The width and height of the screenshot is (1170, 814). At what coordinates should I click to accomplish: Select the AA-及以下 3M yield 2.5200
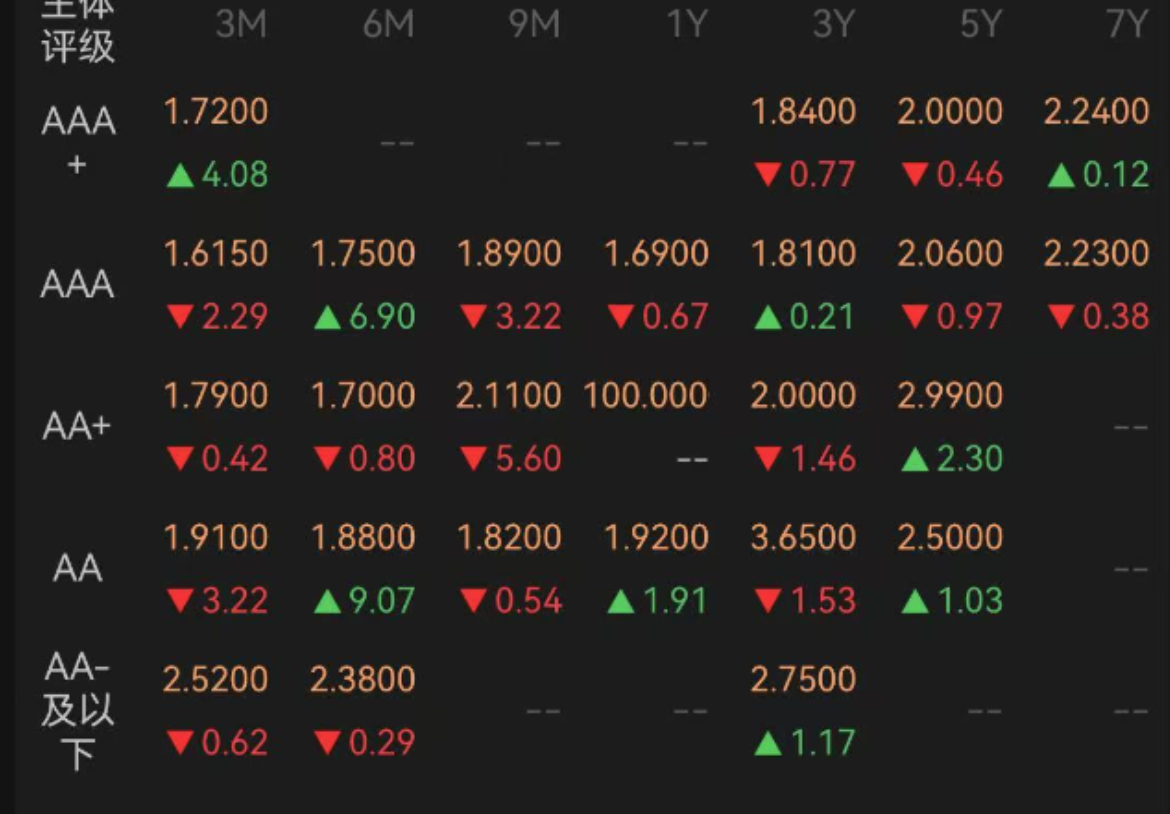(216, 680)
